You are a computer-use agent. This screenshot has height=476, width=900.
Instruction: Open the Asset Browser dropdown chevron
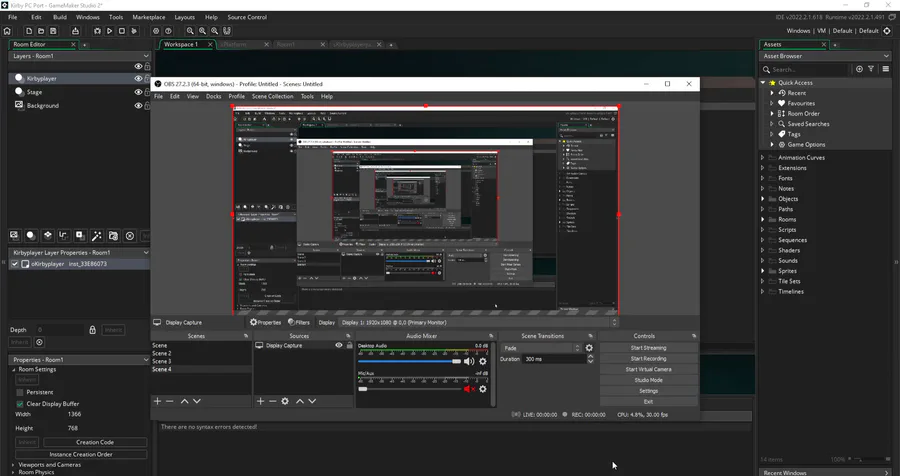(886, 56)
